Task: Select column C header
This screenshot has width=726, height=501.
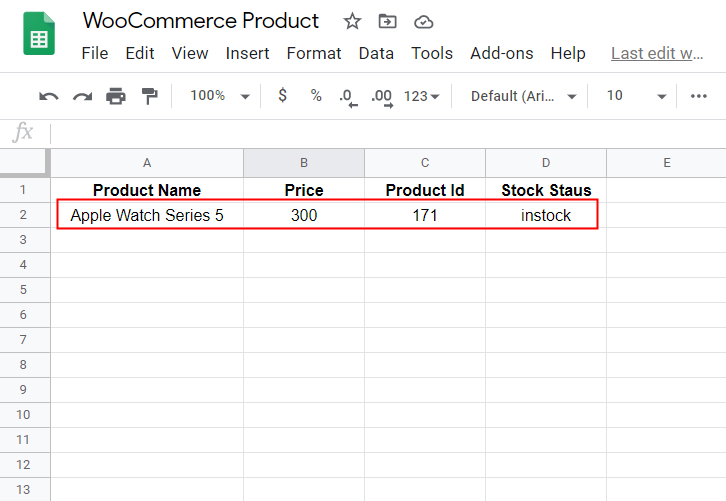Action: tap(425, 163)
